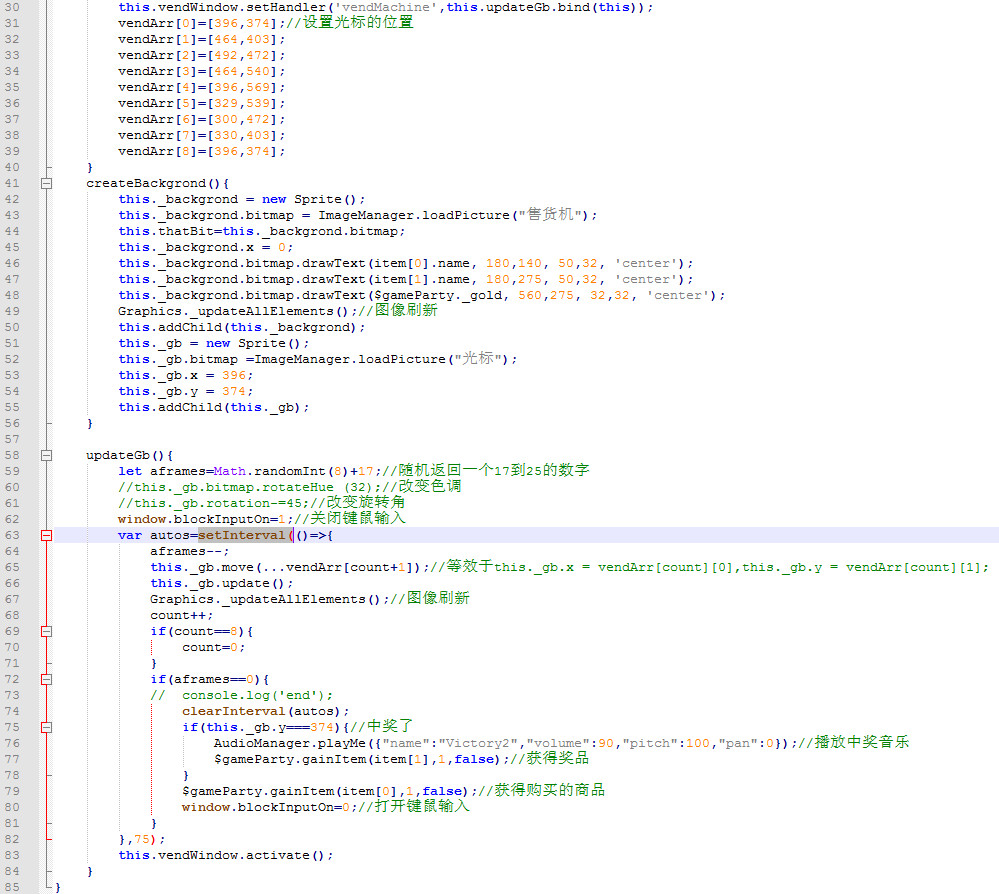
Task: Collapse the if(this._gb.y===374) fold marker
Action: (x=47, y=727)
